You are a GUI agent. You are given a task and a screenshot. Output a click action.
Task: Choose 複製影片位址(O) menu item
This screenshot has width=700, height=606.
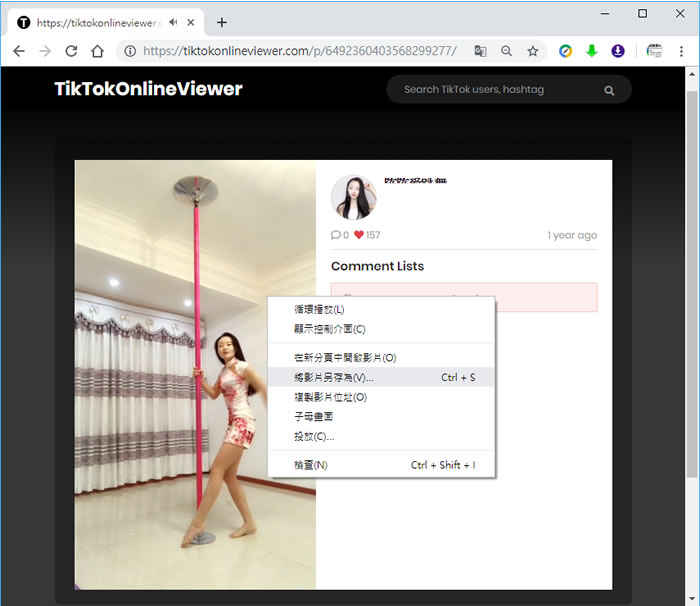tap(382, 397)
